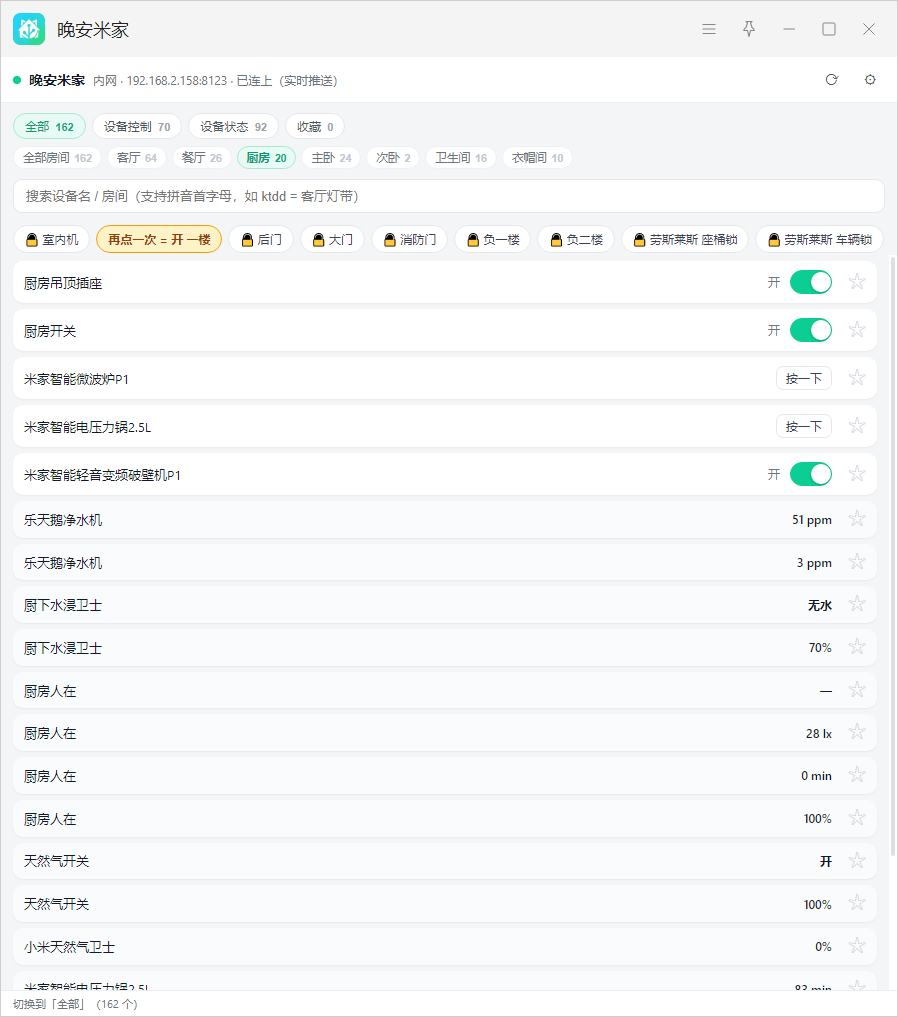898x1017 pixels.
Task: Favorite 米家智能电压力锅2.5L with its star
Action: pos(857,425)
